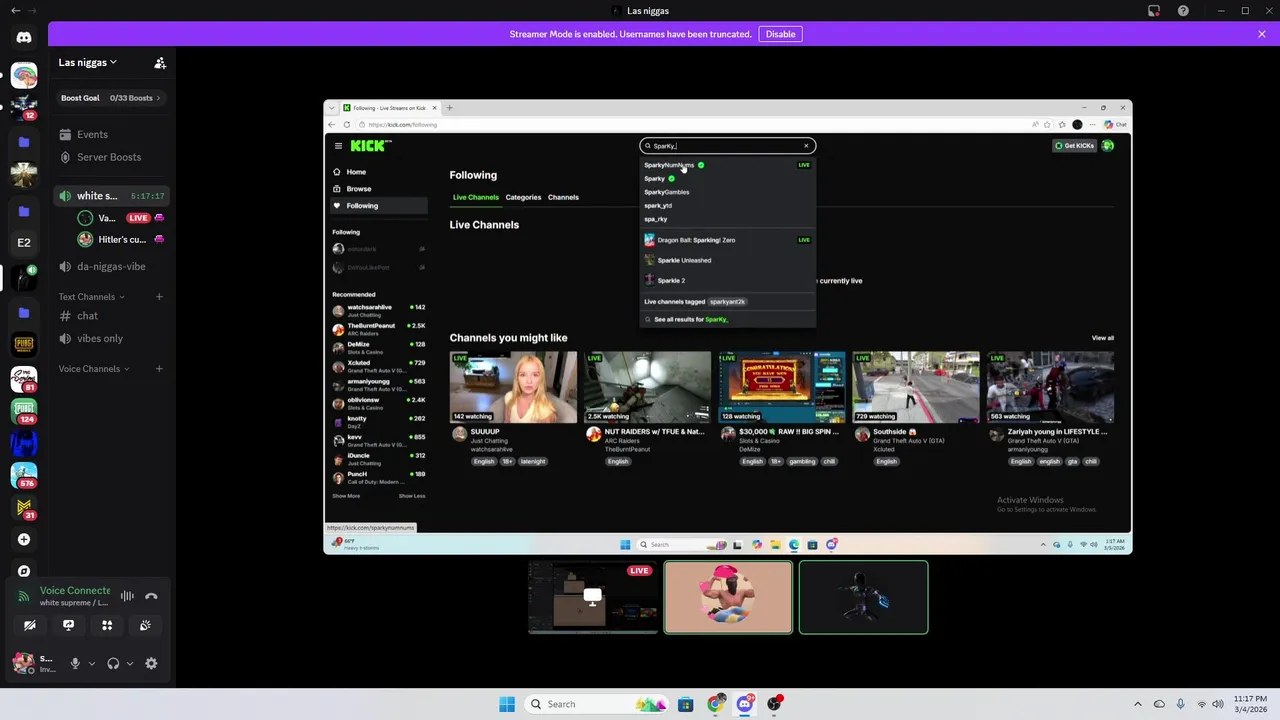Open inbox icon in title bar
Image resolution: width=1280 pixels, height=720 pixels.
1154,11
